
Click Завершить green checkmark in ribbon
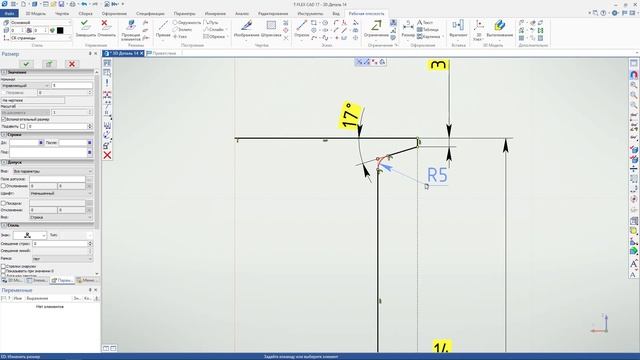[85, 29]
